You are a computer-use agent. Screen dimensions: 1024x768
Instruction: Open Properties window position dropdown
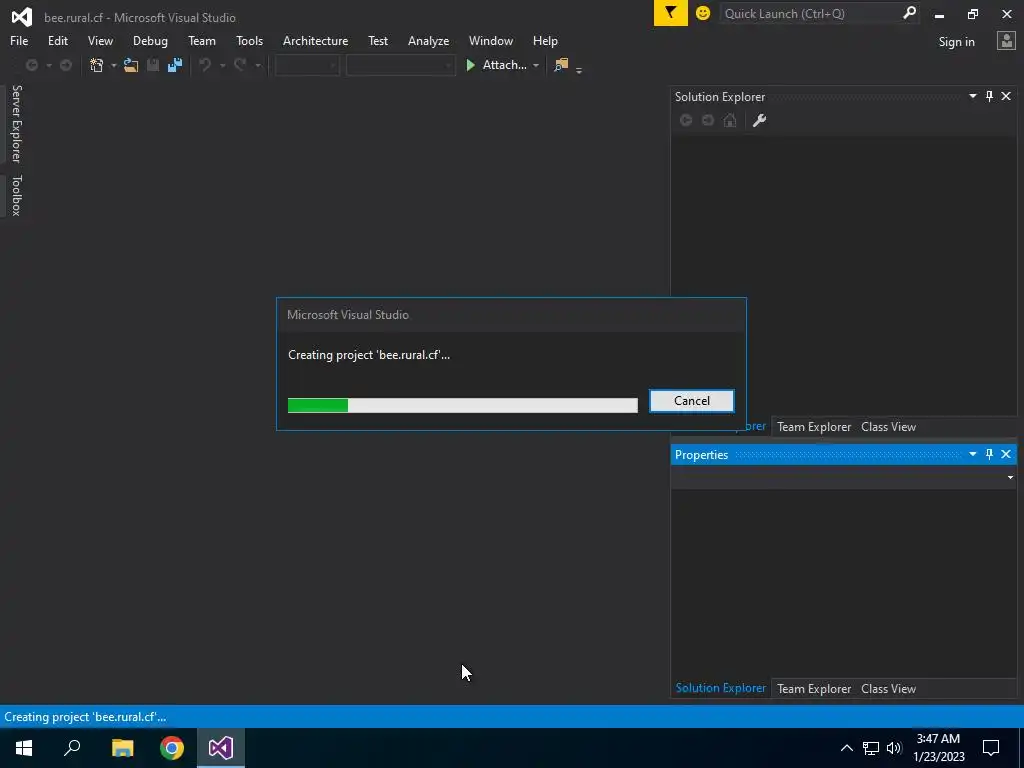pyautogui.click(x=972, y=455)
